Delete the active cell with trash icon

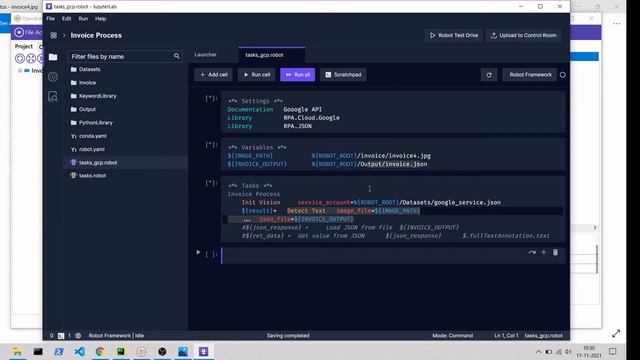coord(555,253)
